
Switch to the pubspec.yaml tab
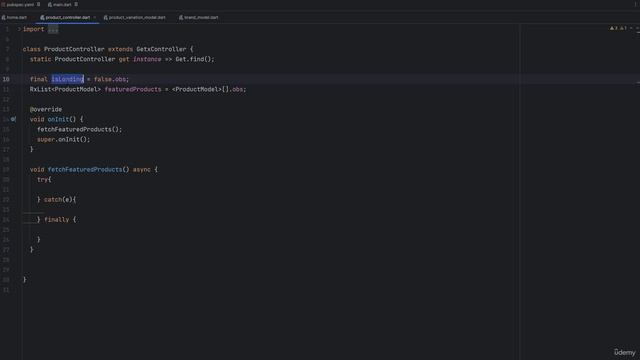point(19,4)
